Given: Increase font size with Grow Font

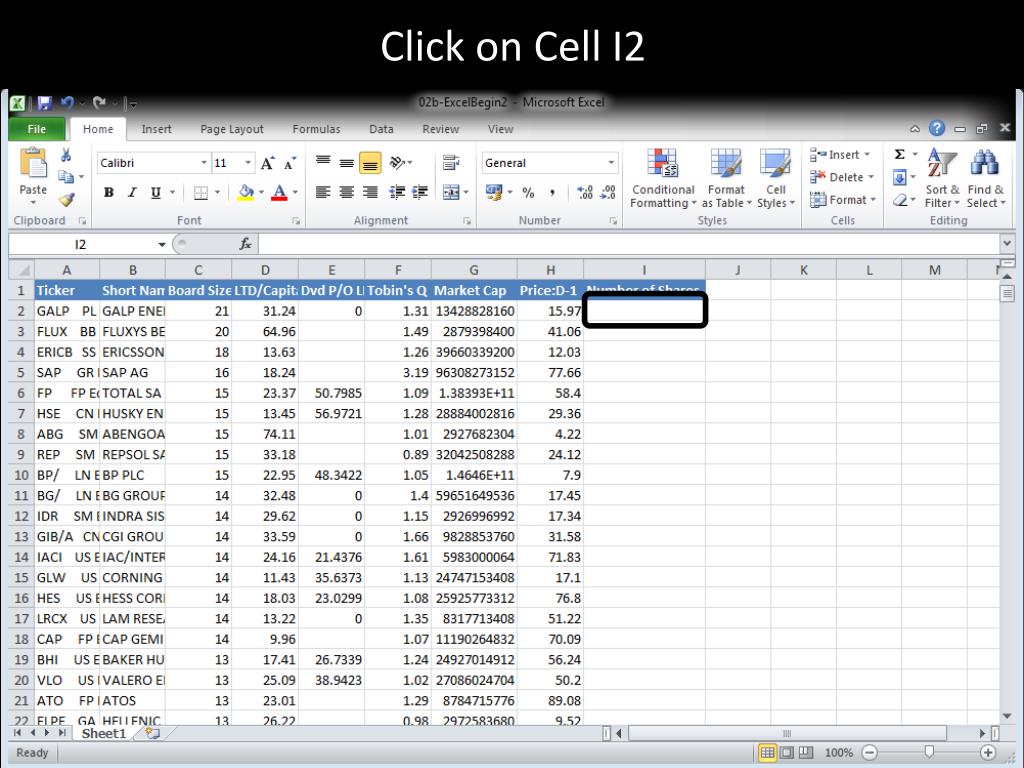Looking at the screenshot, I should tap(267, 163).
